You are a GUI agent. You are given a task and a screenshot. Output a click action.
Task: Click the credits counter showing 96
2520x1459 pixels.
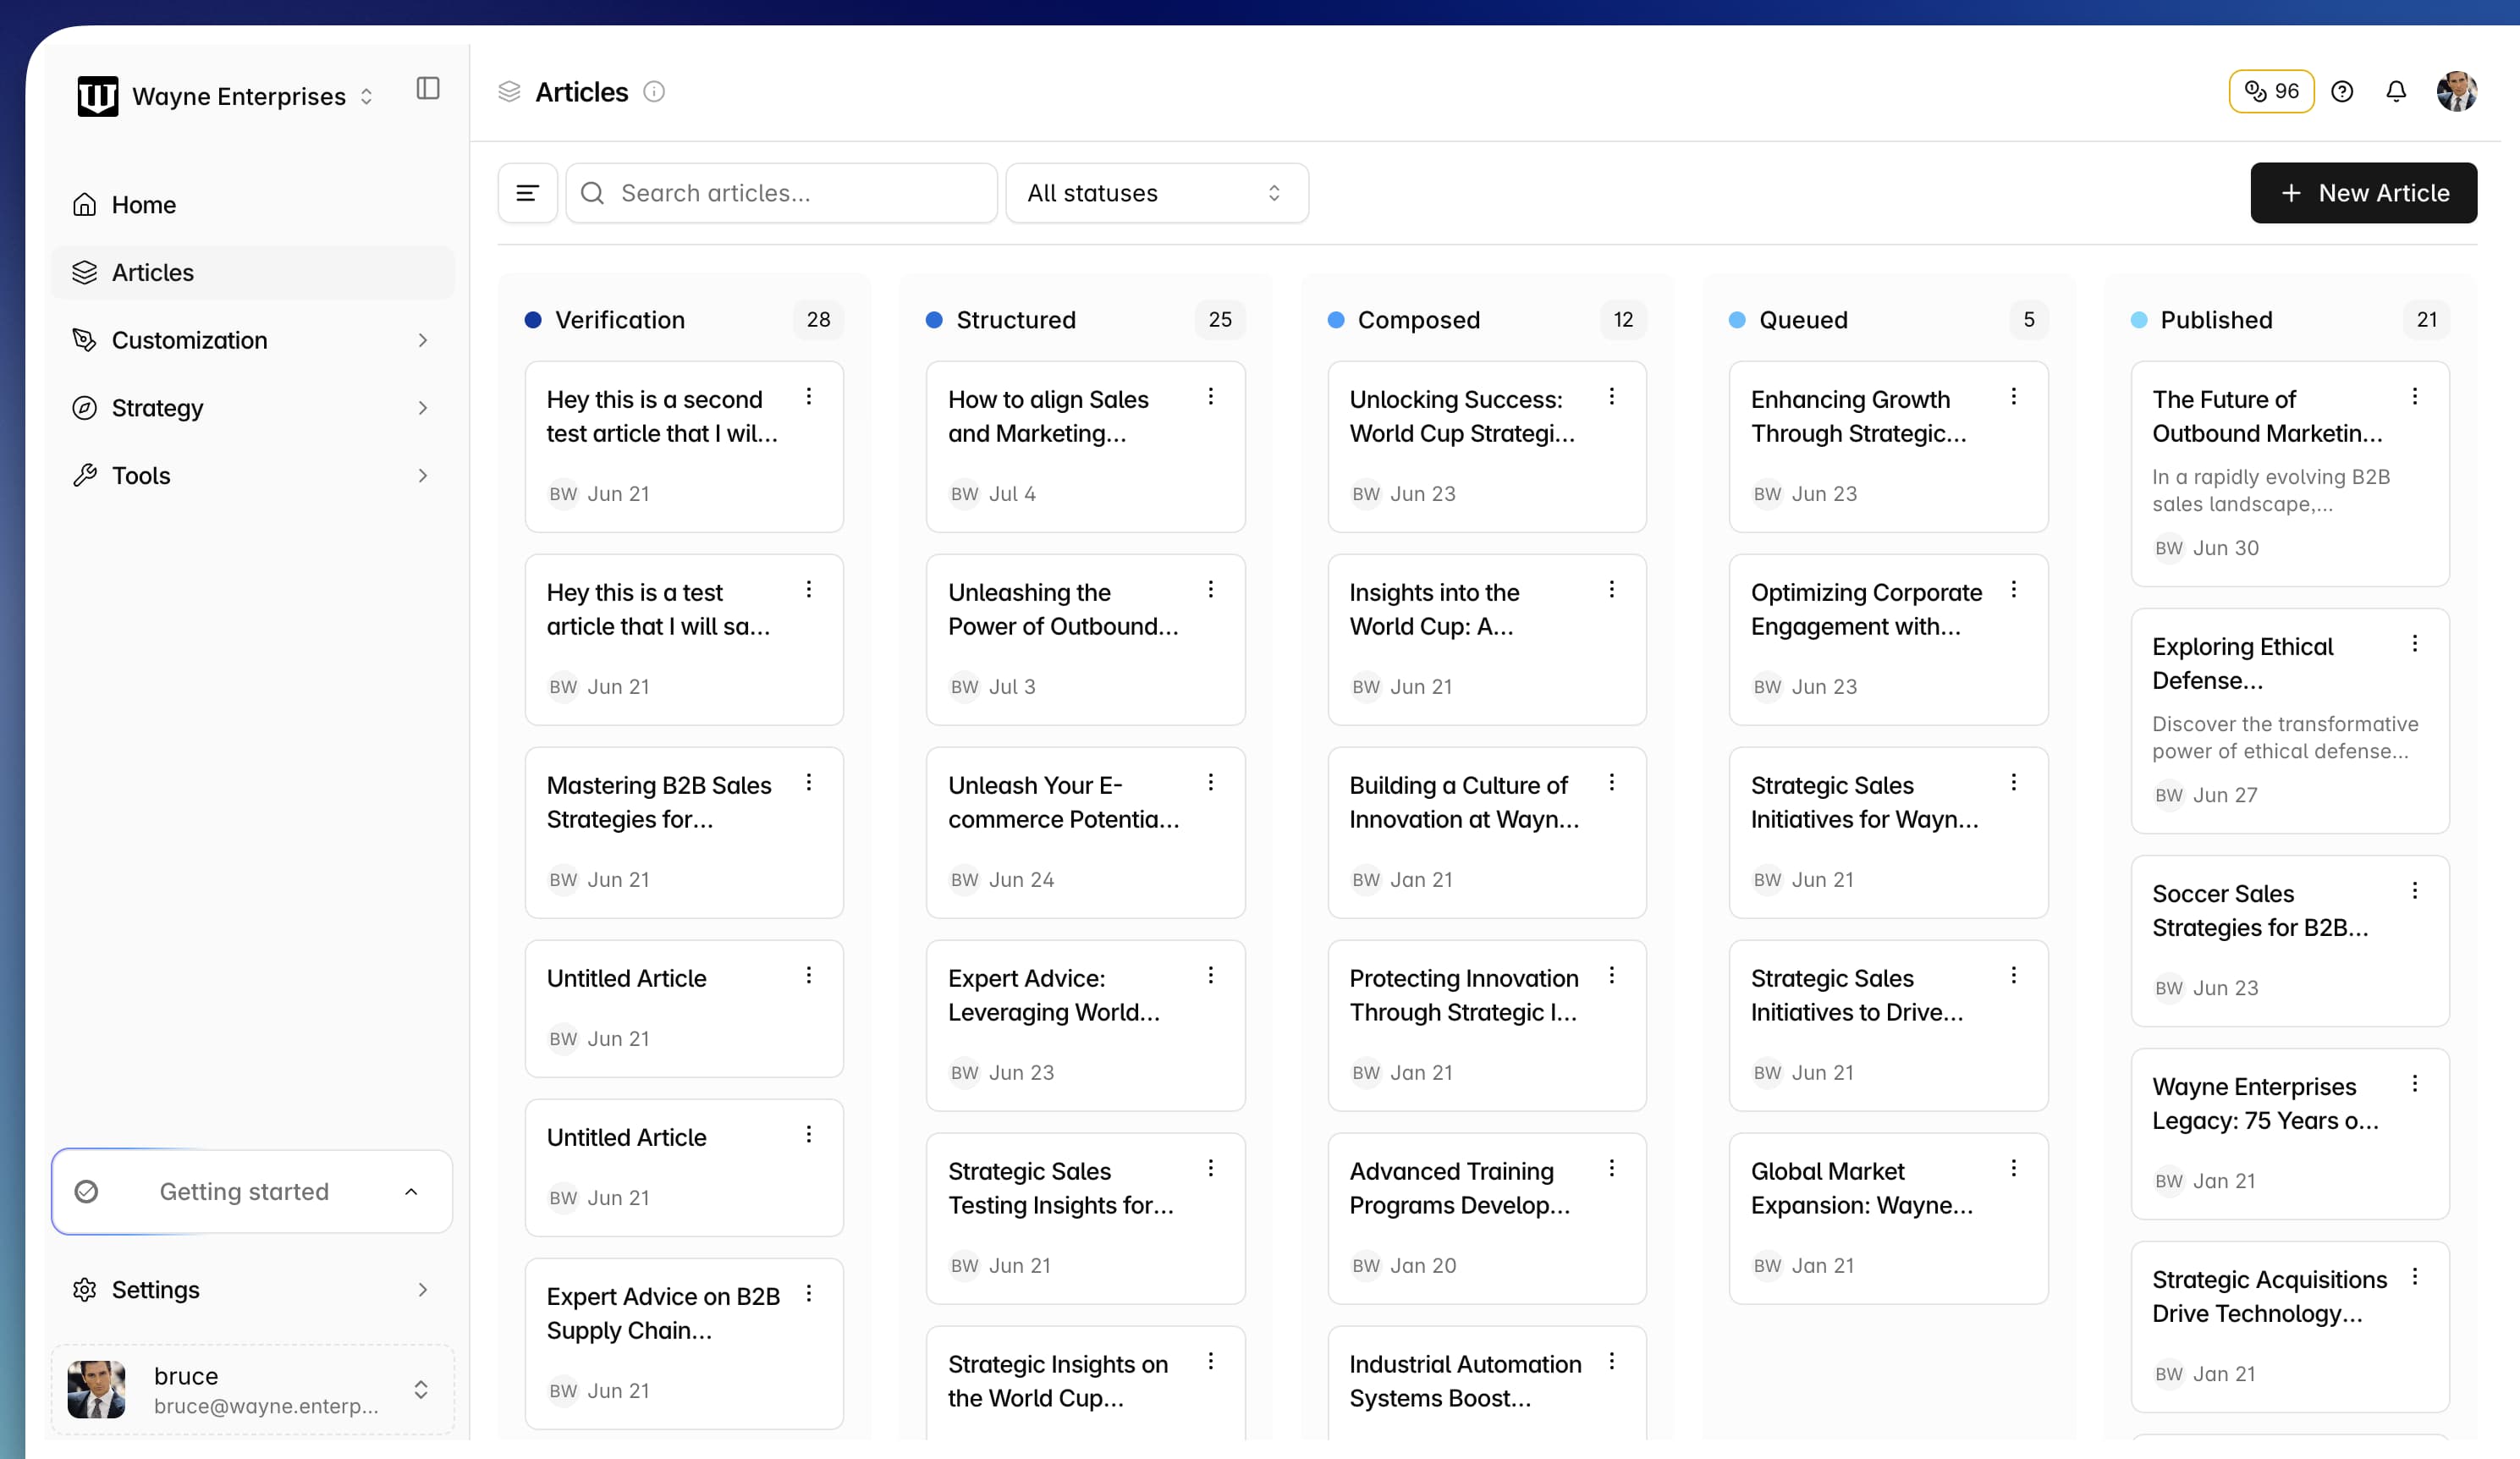[x=2271, y=91]
